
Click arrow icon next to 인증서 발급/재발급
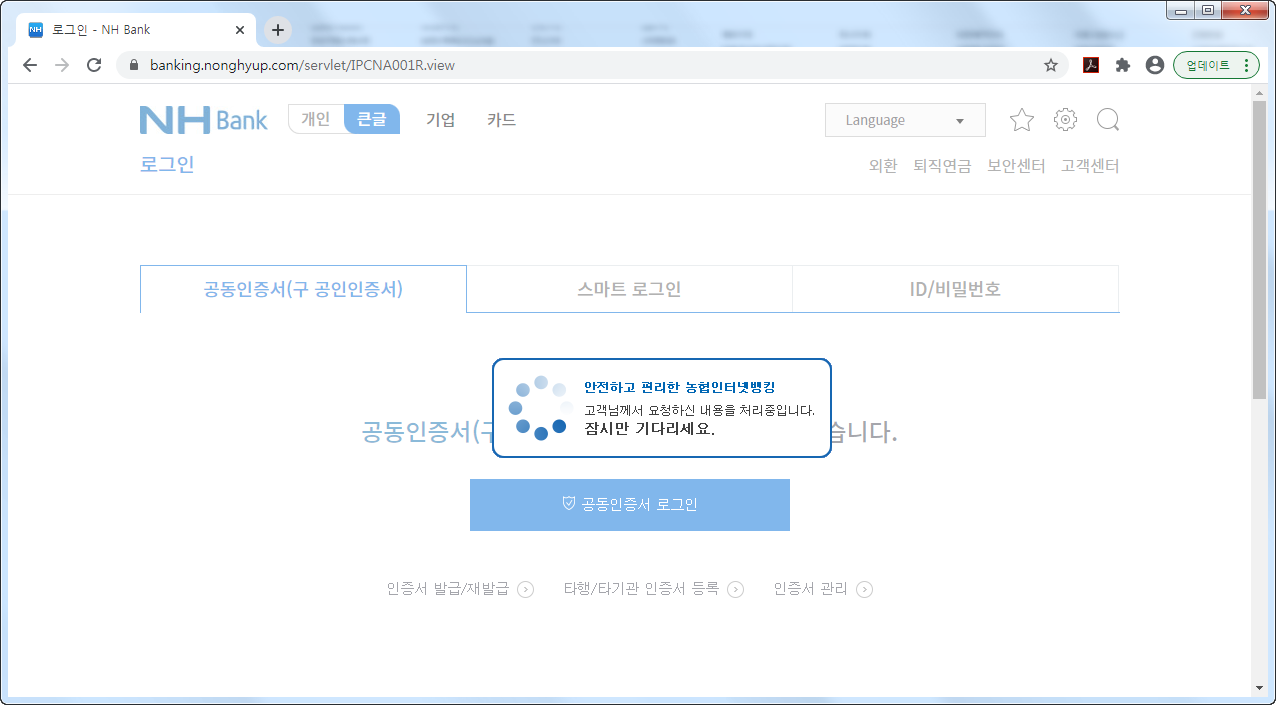[x=526, y=589]
